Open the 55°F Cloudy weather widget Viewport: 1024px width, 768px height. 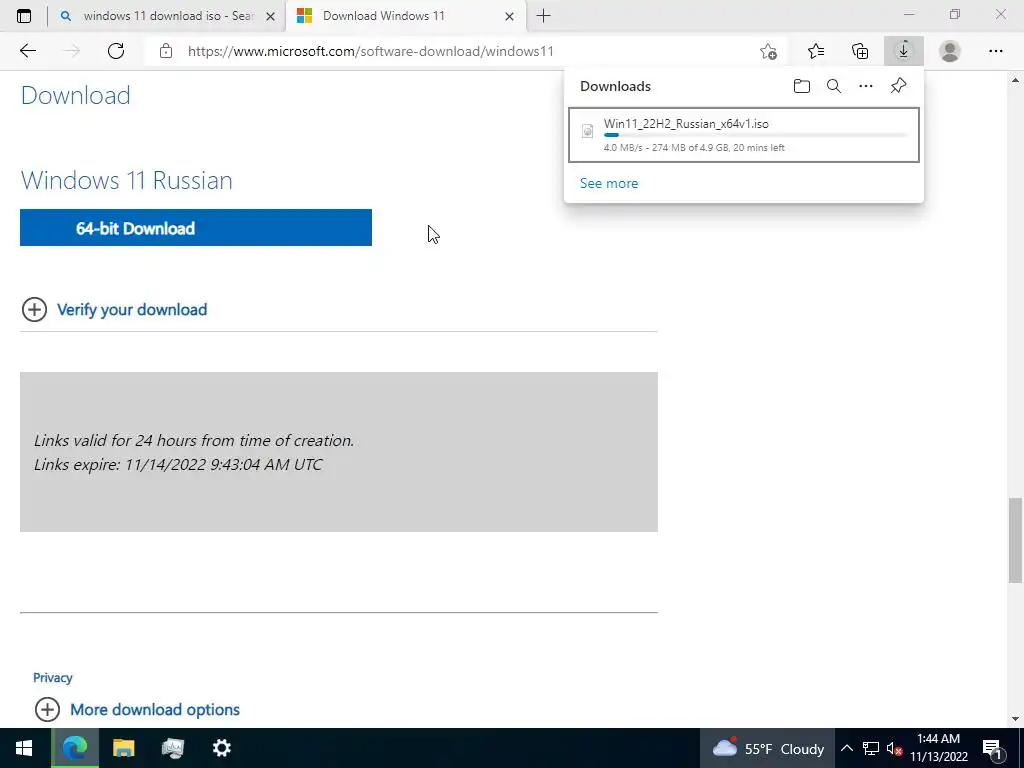pos(768,748)
